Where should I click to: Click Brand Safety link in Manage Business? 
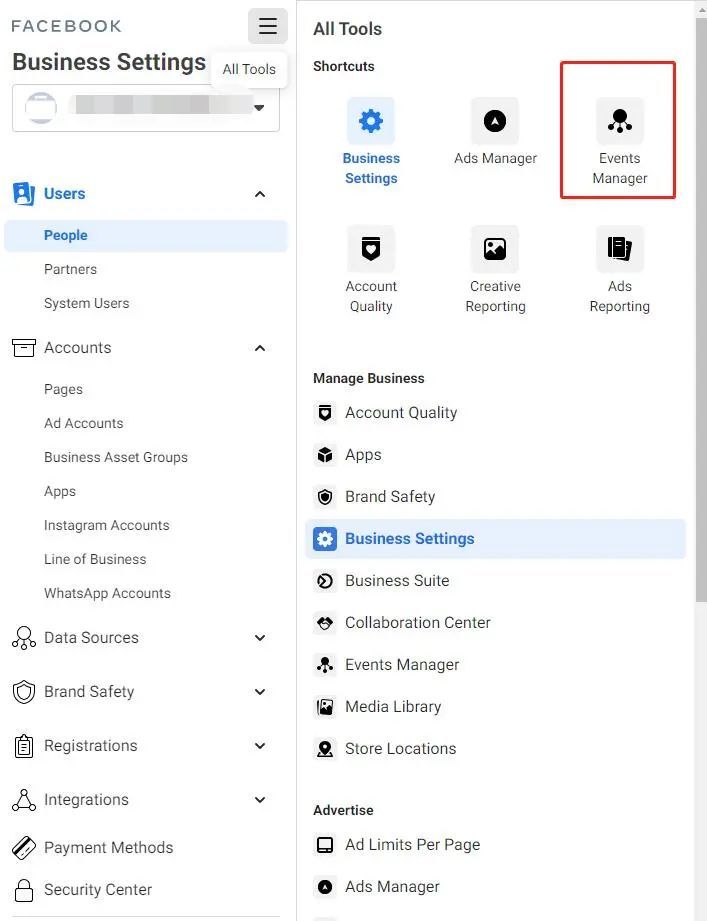[390, 497]
